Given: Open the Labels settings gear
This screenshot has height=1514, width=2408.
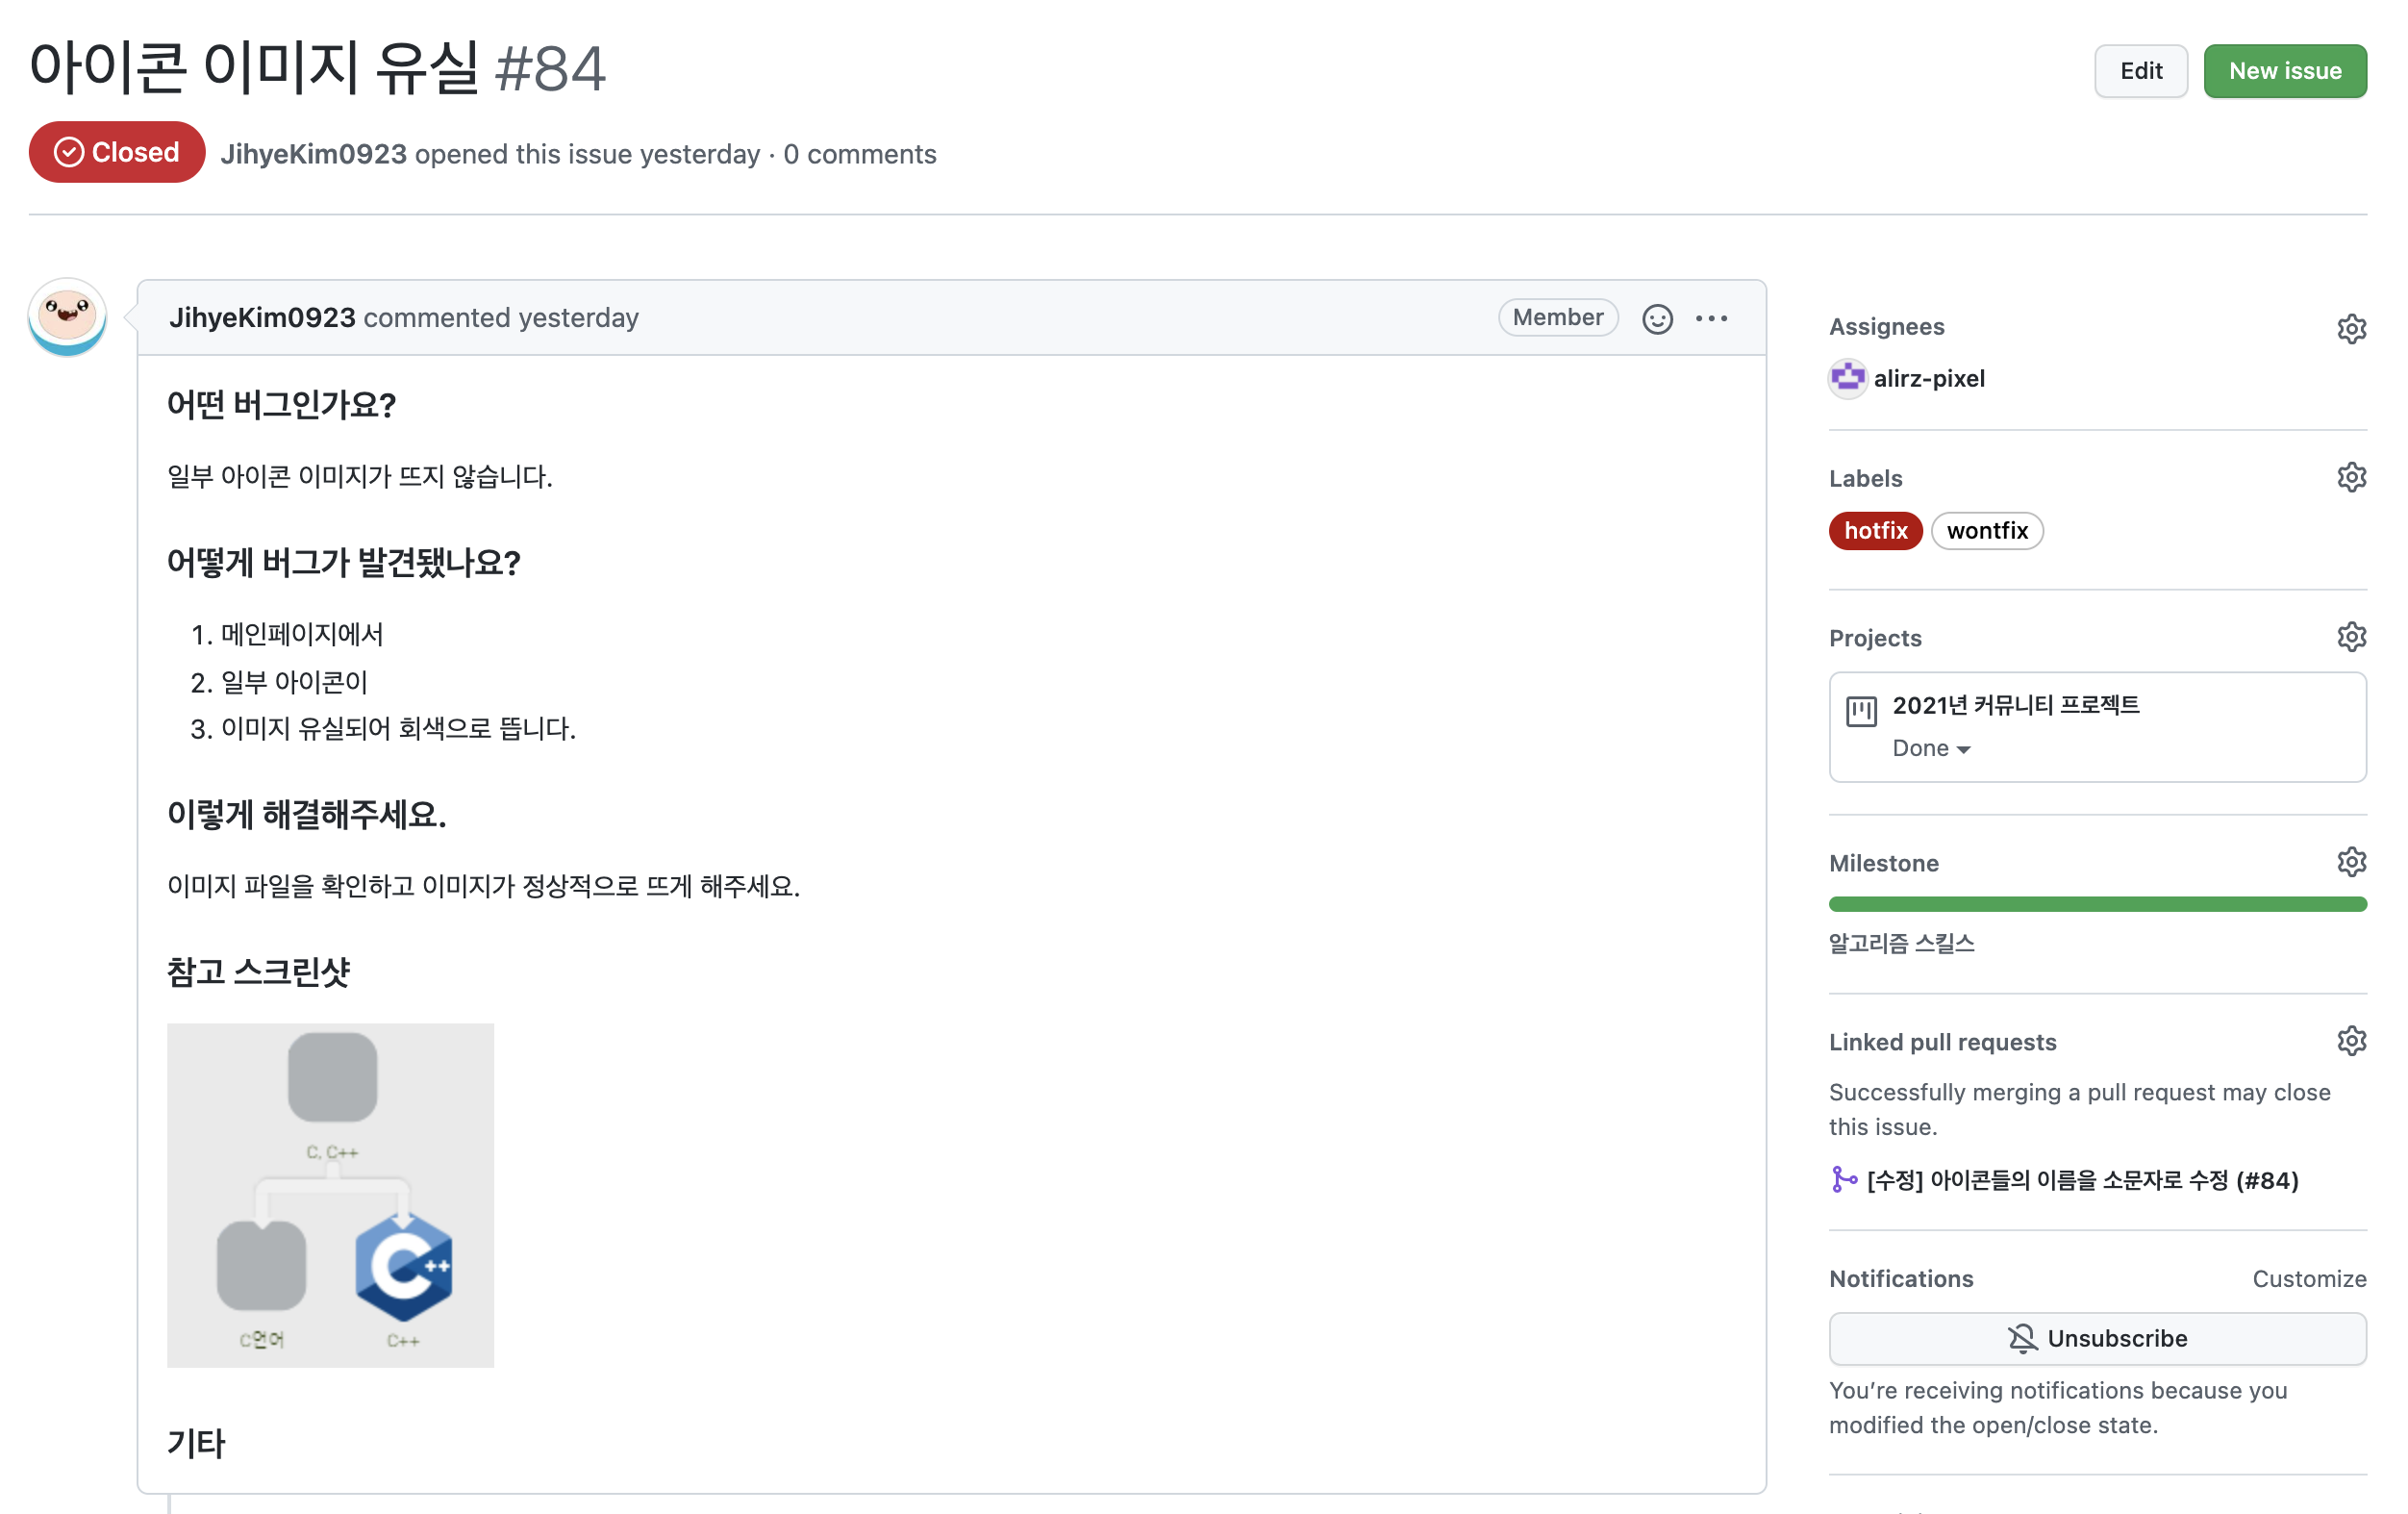Looking at the screenshot, I should coord(2351,477).
